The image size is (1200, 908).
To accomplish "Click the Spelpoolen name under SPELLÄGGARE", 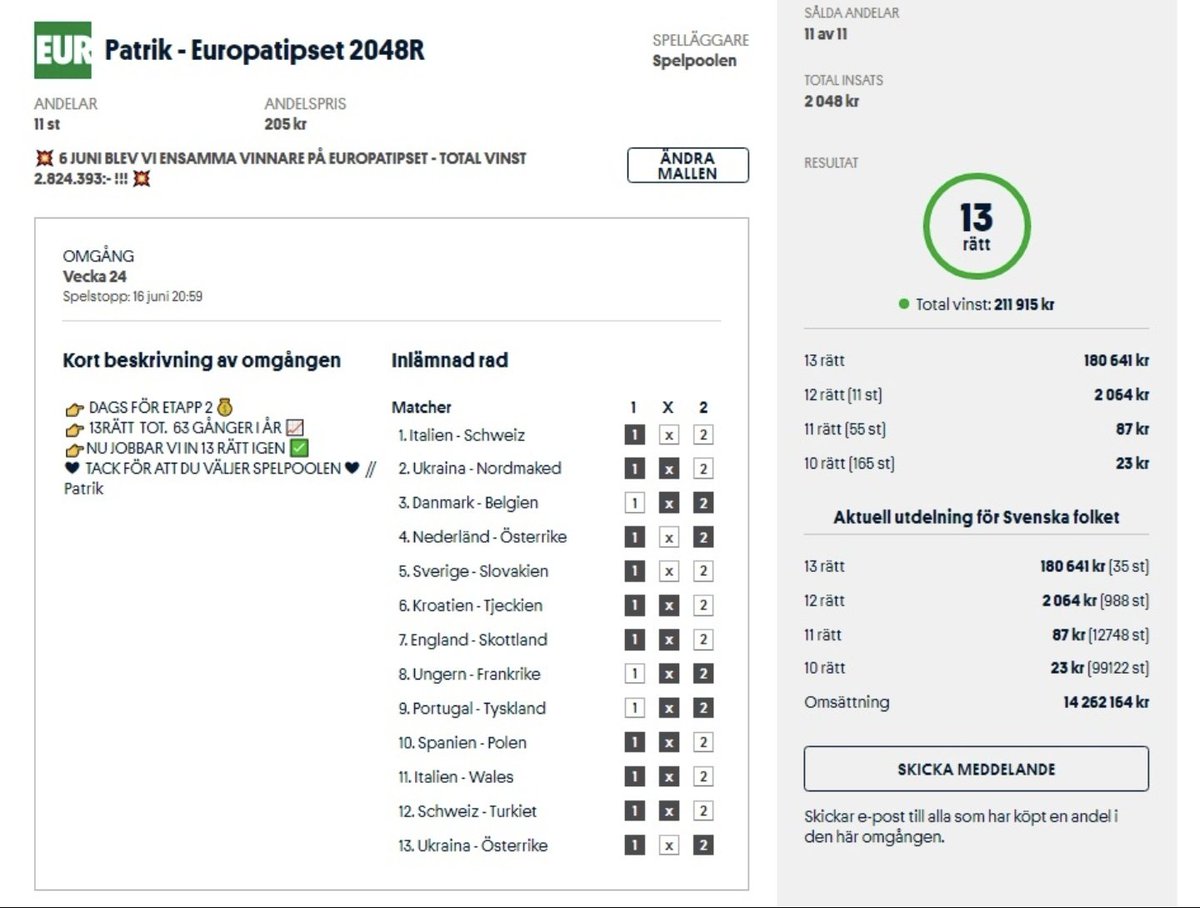I will [x=694, y=61].
